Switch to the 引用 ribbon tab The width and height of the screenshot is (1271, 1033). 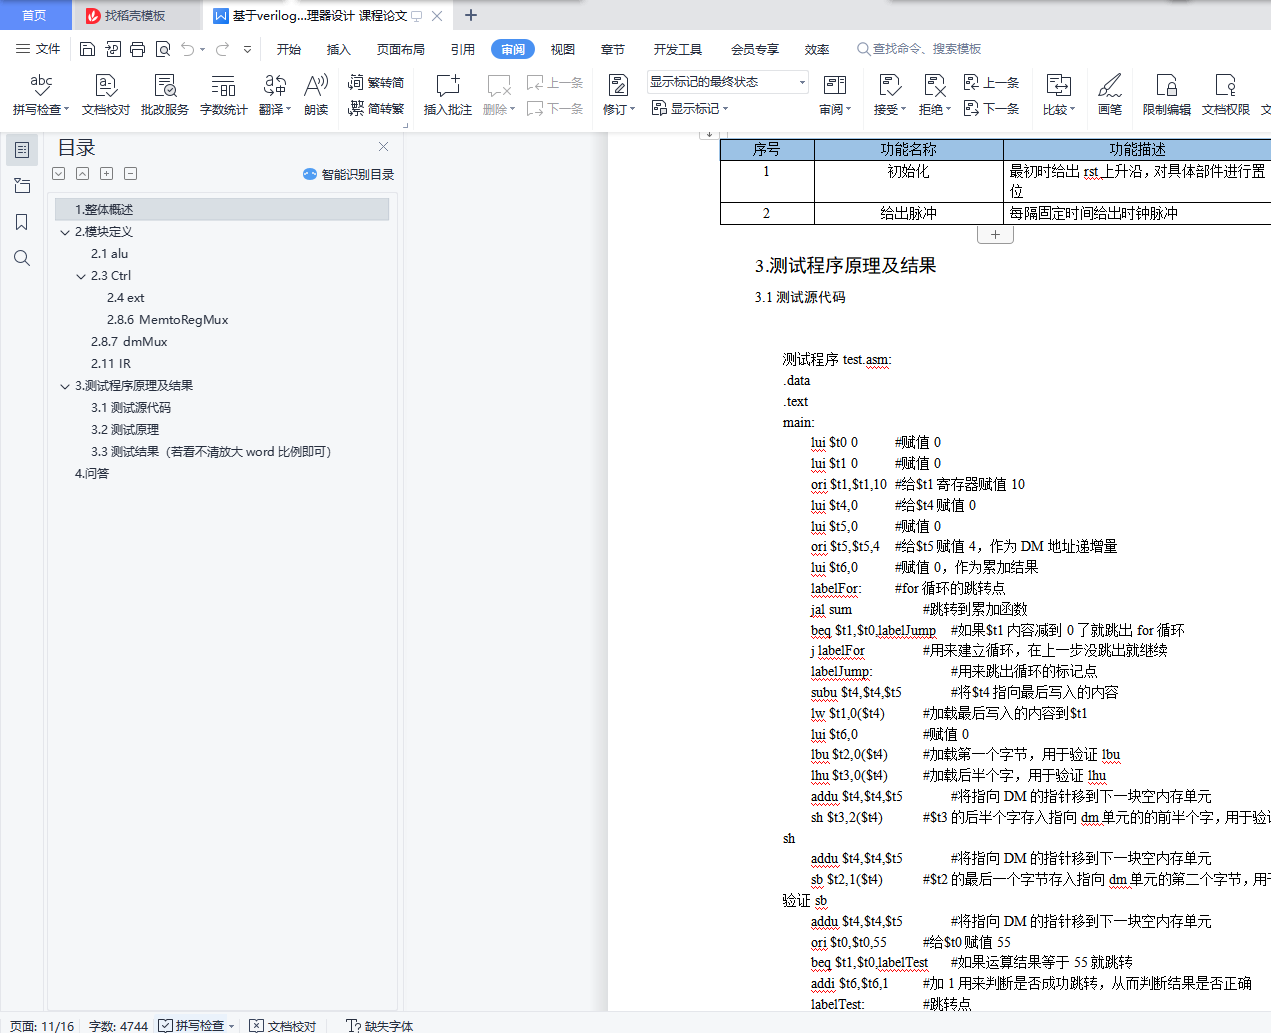click(463, 49)
